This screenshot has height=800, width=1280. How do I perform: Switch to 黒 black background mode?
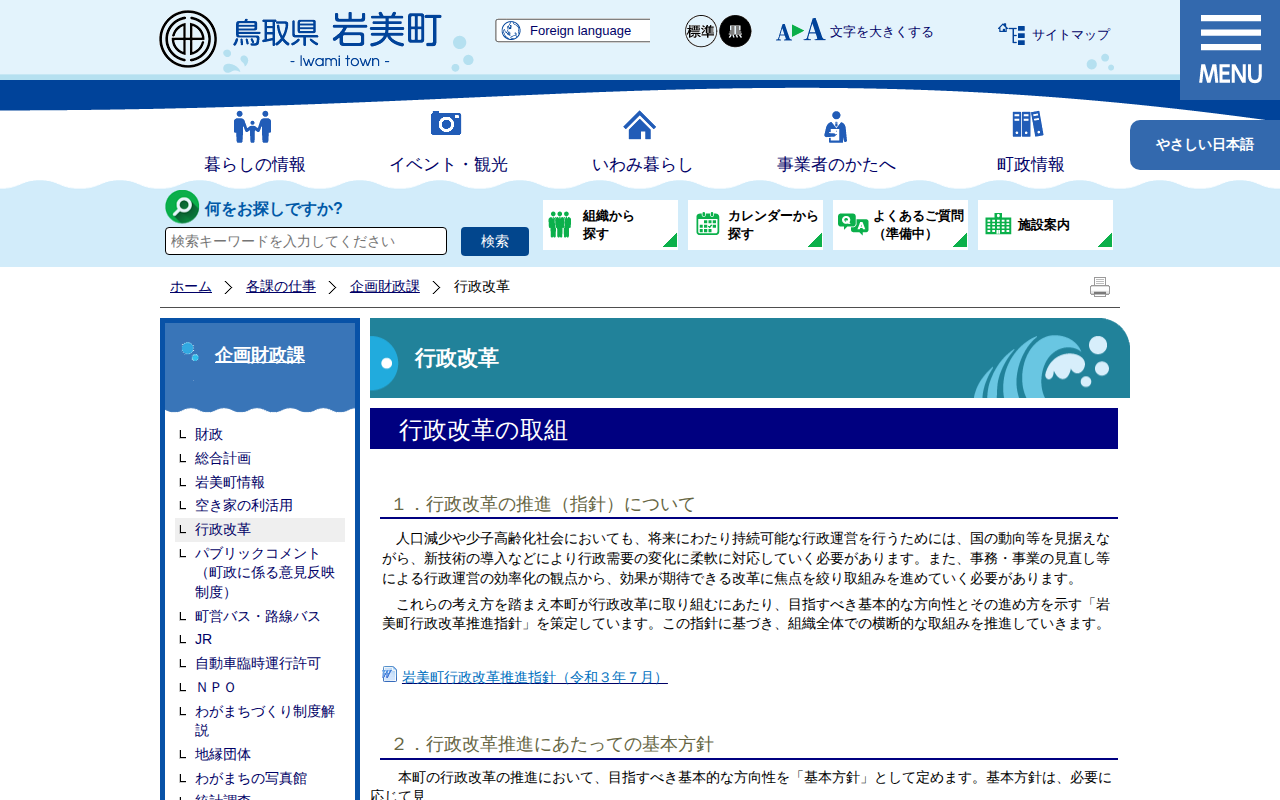tap(735, 31)
